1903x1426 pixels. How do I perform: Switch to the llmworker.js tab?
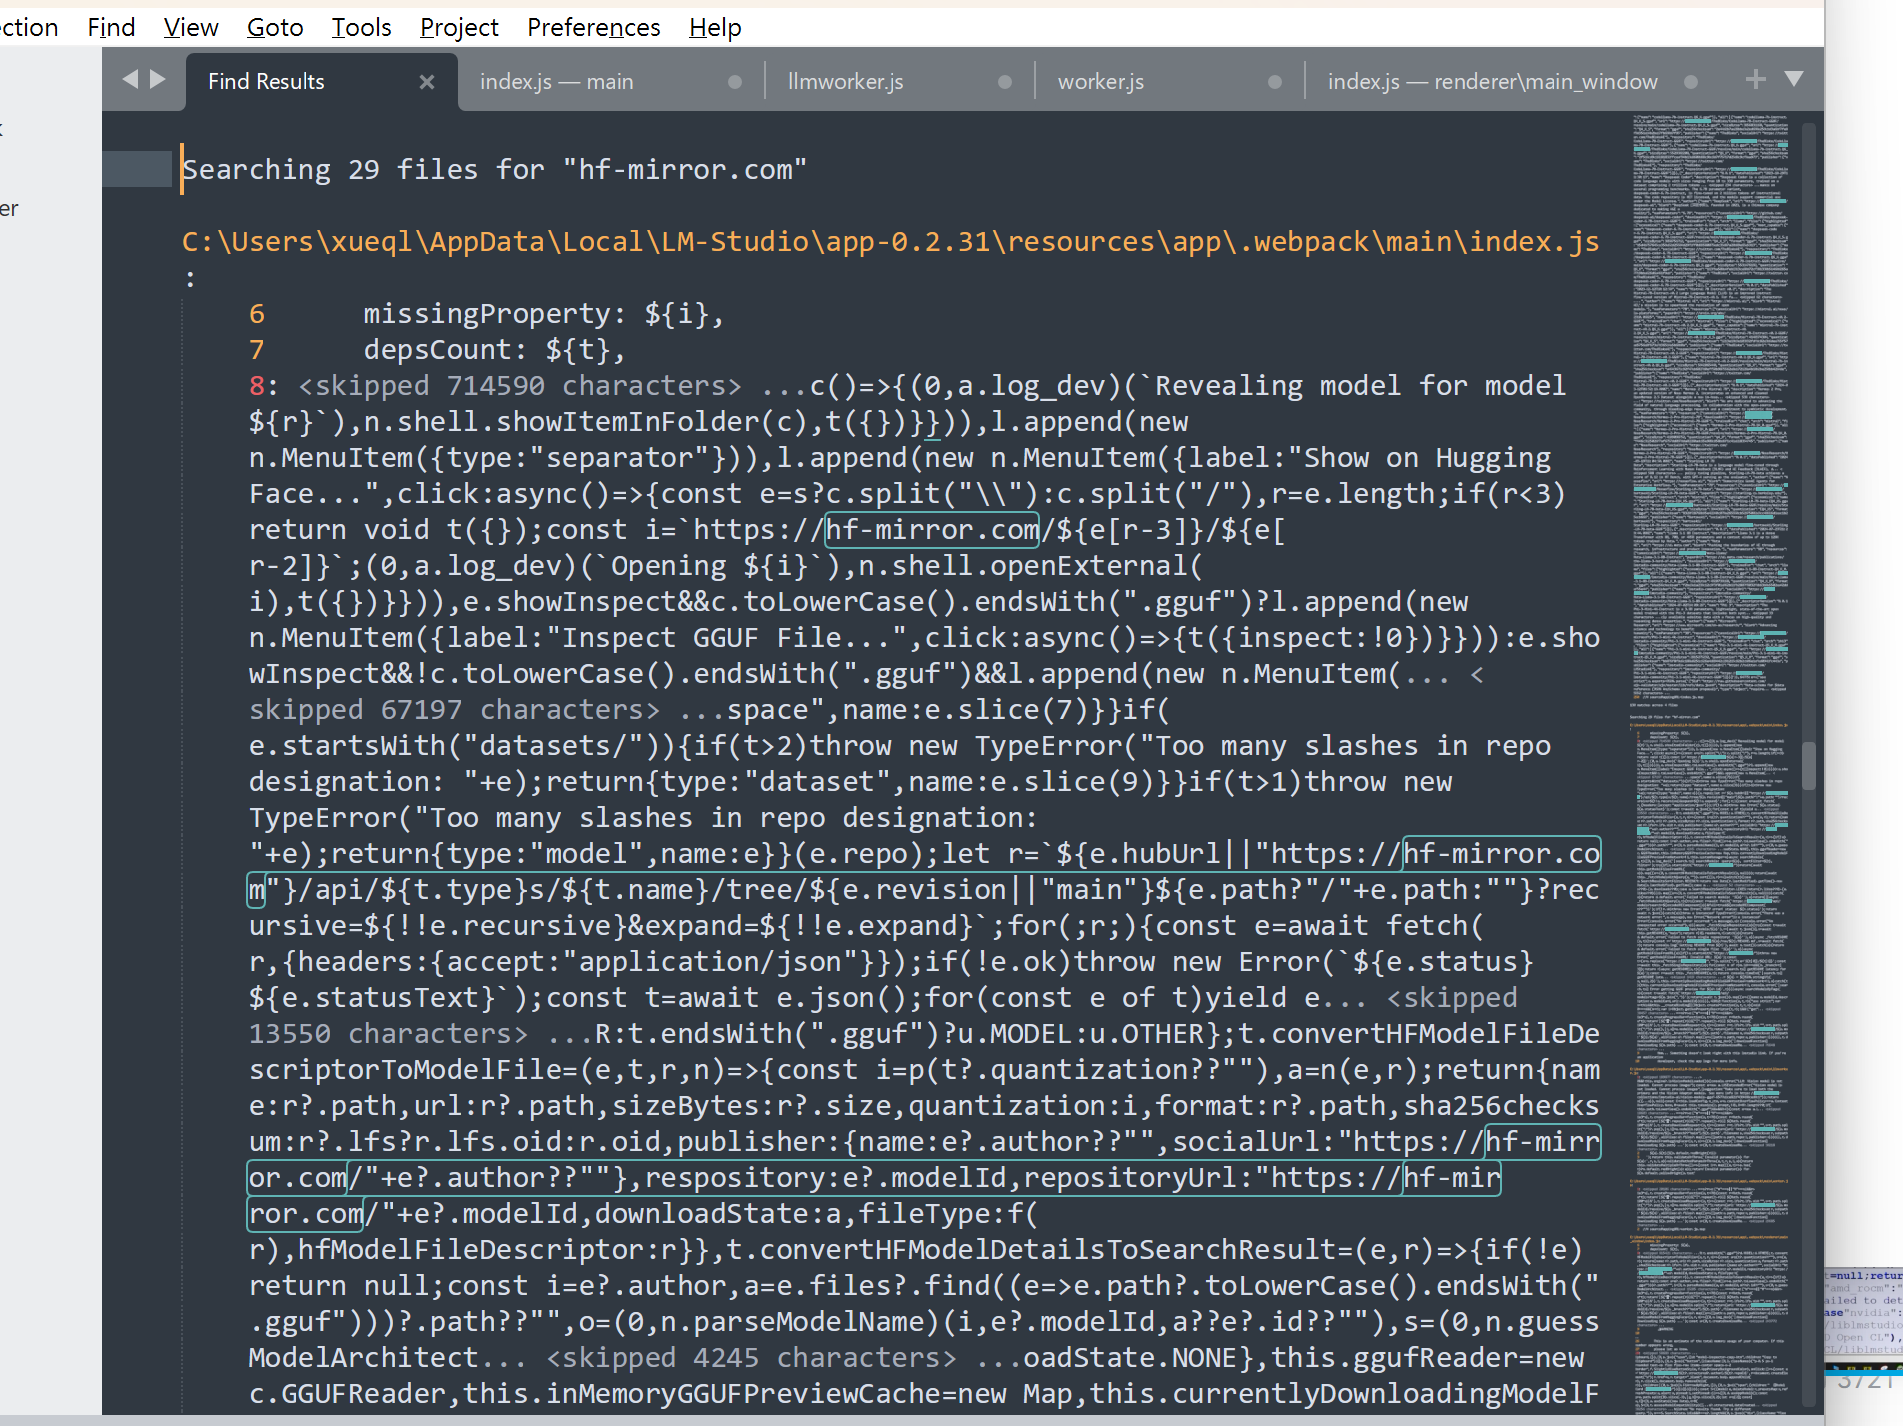(846, 81)
